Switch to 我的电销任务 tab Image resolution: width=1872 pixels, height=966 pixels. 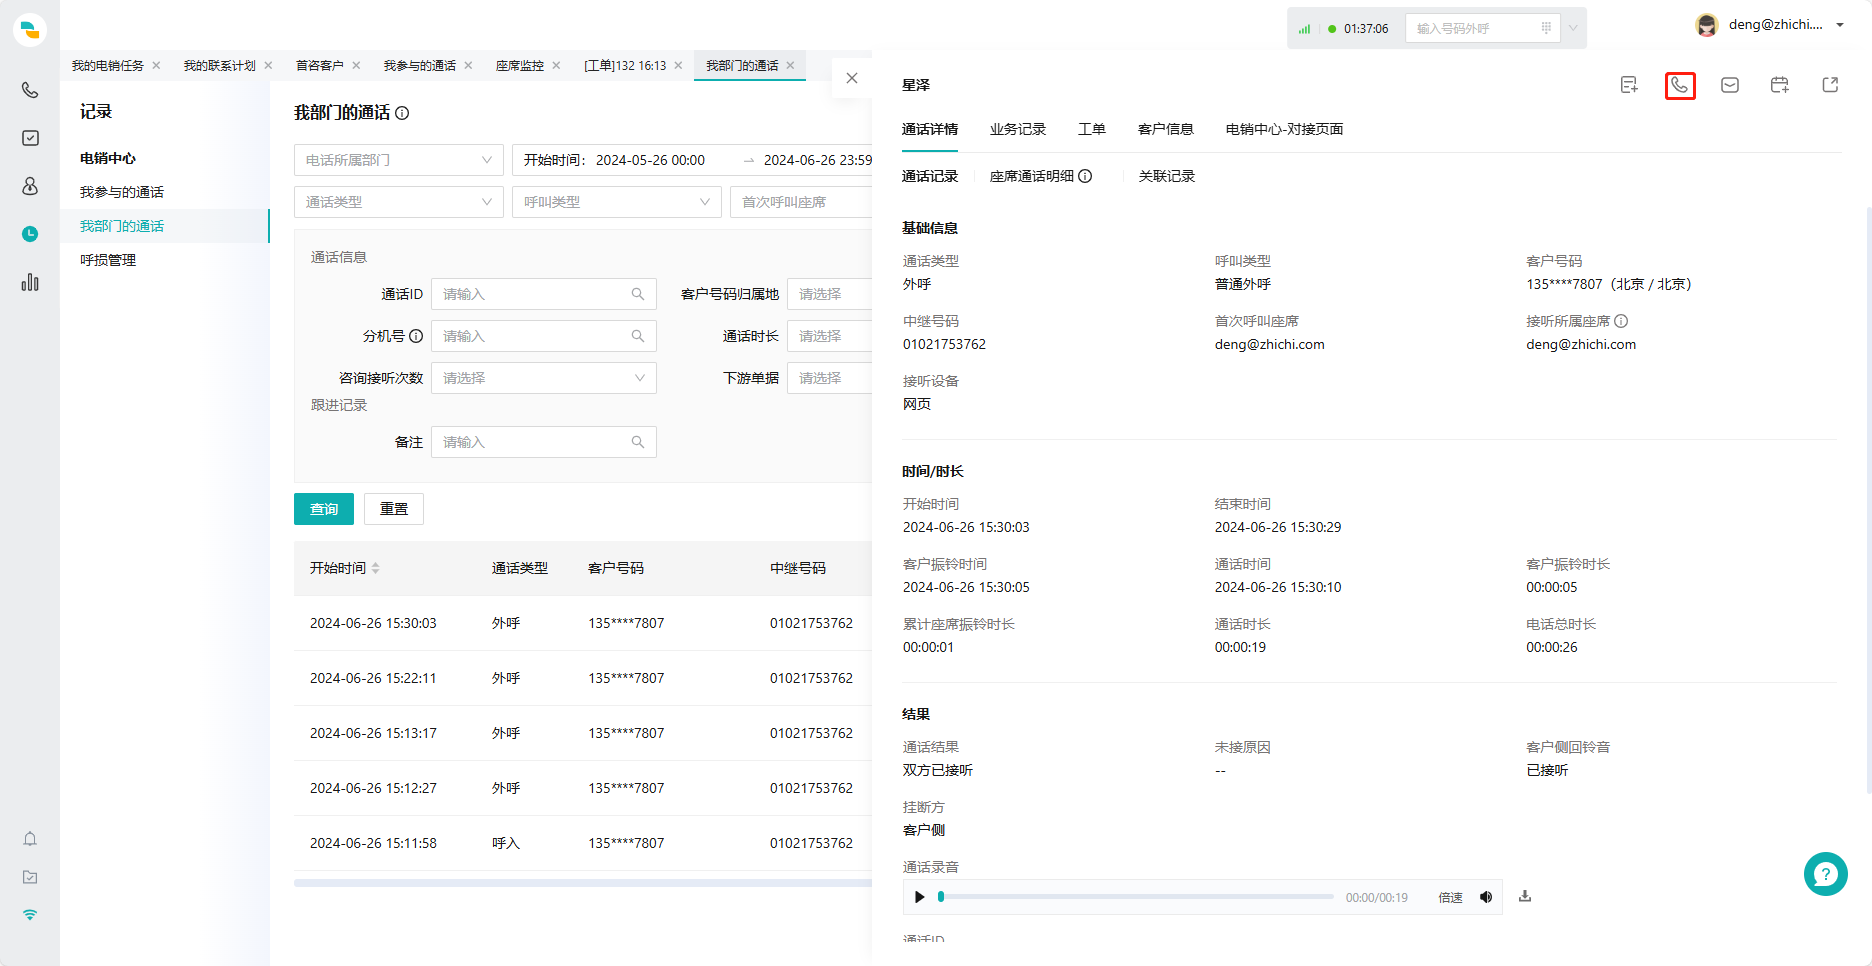108,66
